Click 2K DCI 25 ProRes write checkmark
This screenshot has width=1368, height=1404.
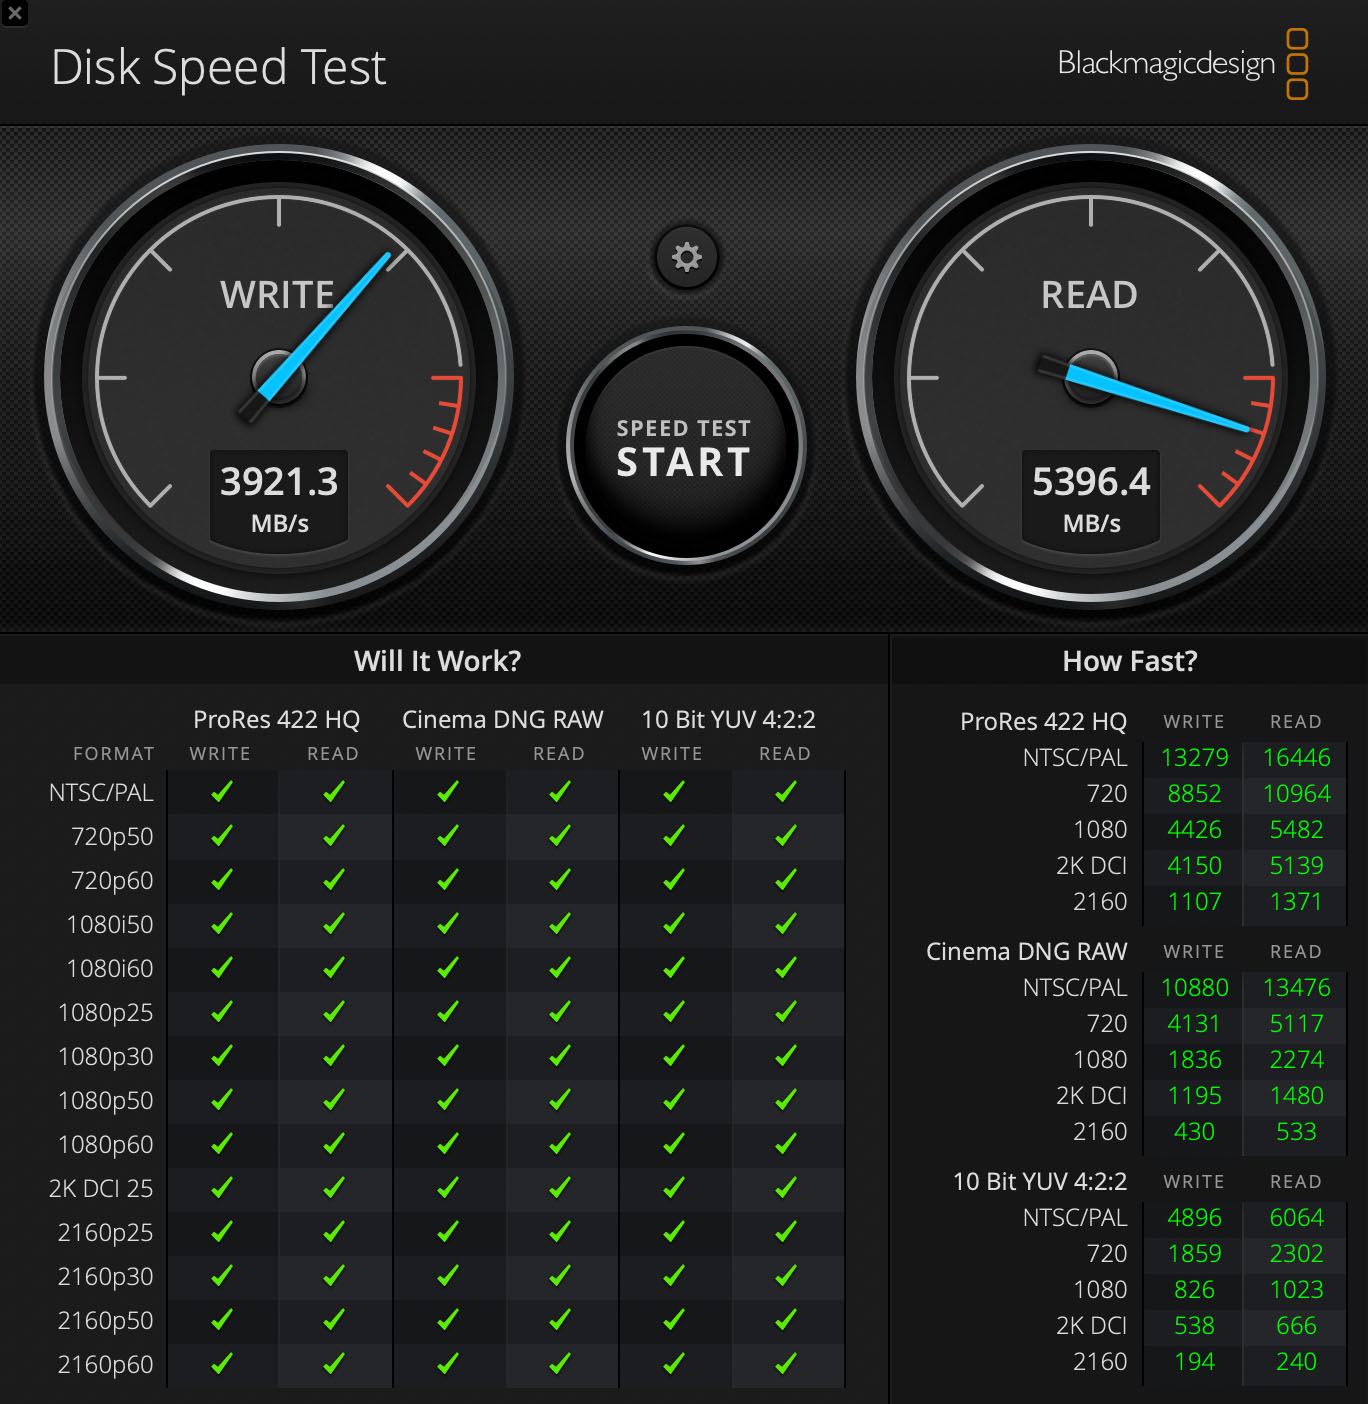coord(221,1188)
